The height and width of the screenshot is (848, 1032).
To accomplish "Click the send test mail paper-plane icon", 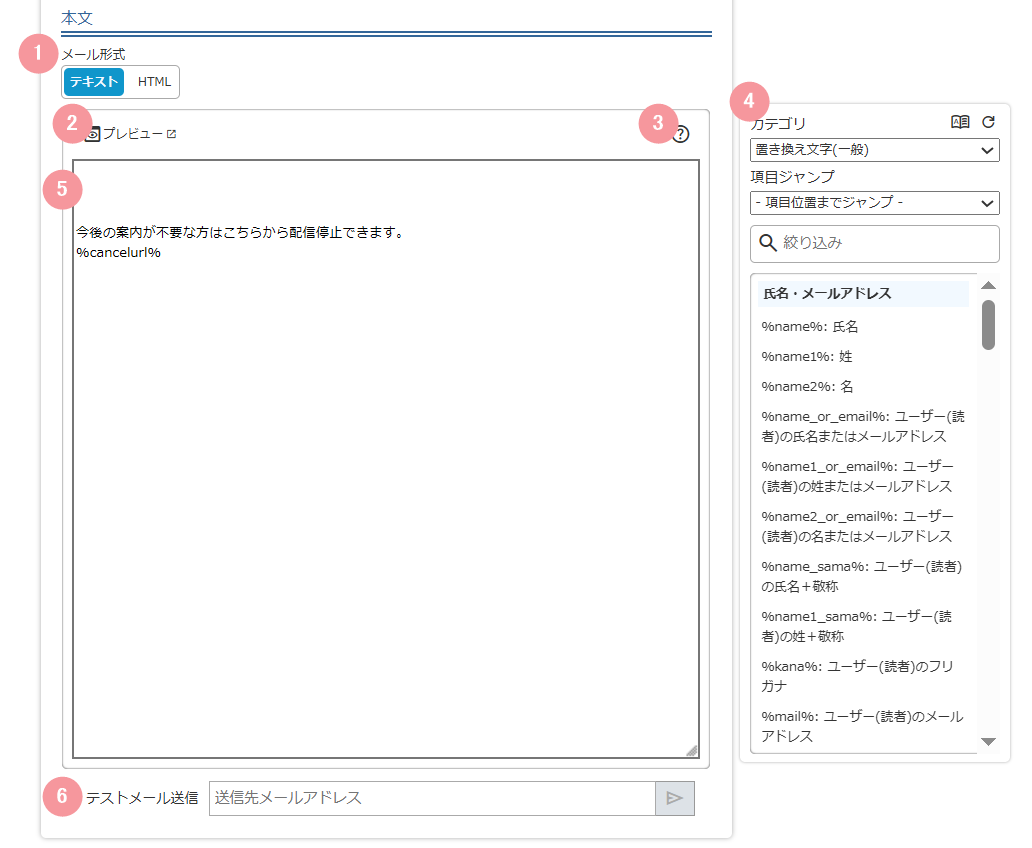I will [x=674, y=798].
